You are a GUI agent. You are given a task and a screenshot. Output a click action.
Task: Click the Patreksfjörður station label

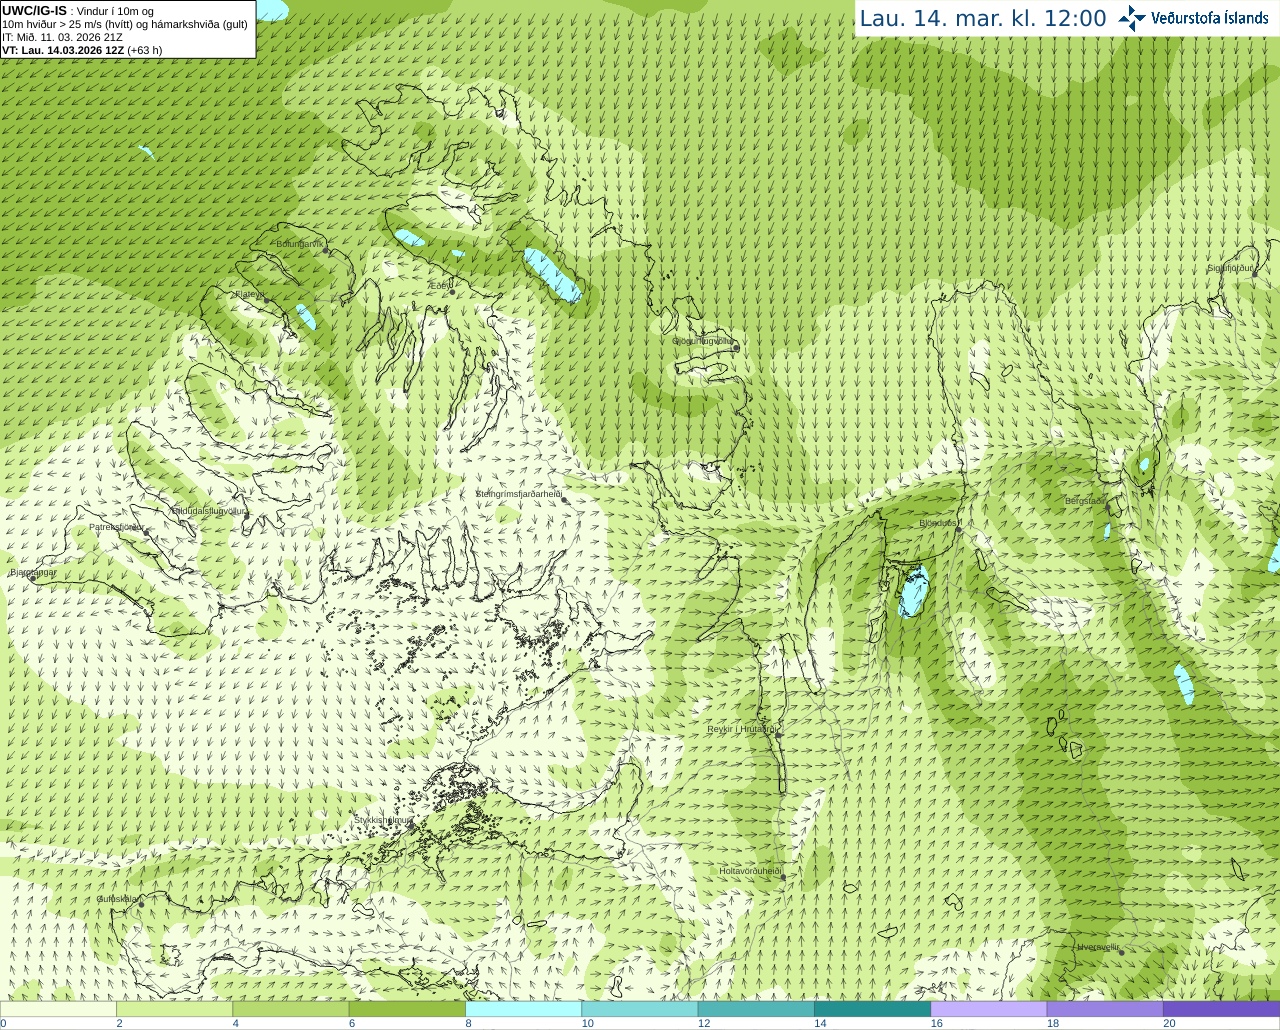click(x=117, y=527)
